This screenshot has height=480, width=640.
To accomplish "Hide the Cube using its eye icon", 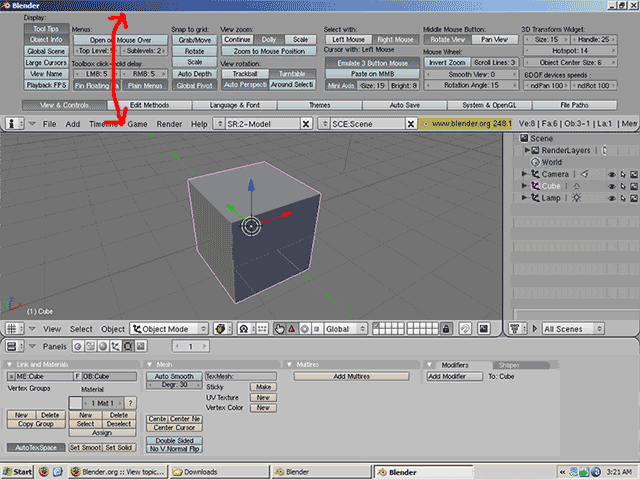I will 612,186.
